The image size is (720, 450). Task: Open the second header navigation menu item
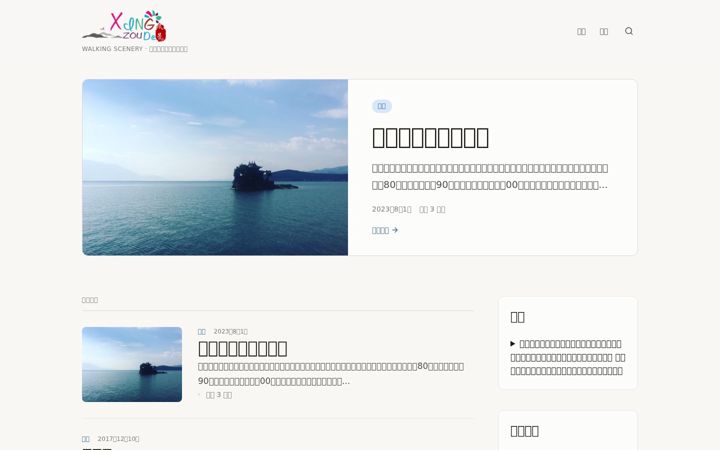click(x=603, y=31)
